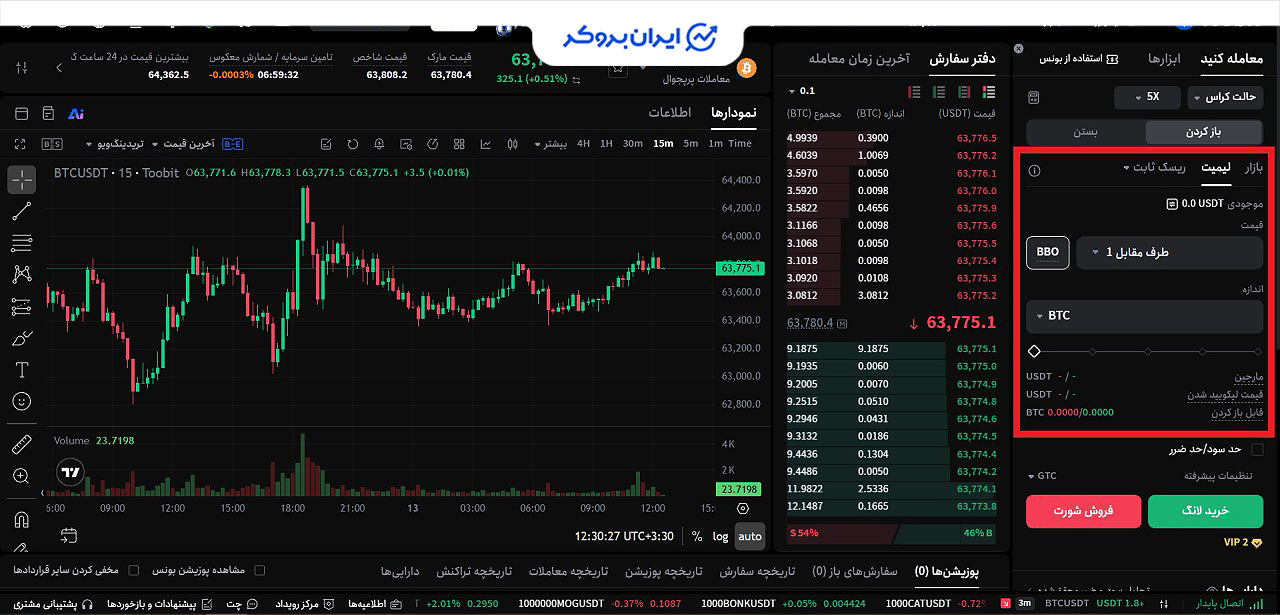Select the chart patterns drawing tool
Viewport: 1280px width, 615px height.
tap(22, 274)
